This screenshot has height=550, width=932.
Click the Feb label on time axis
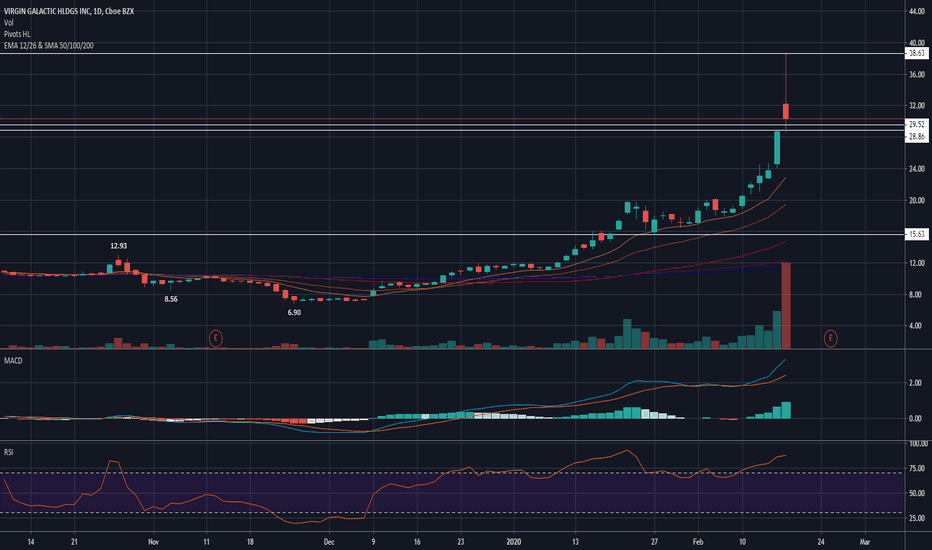click(698, 542)
